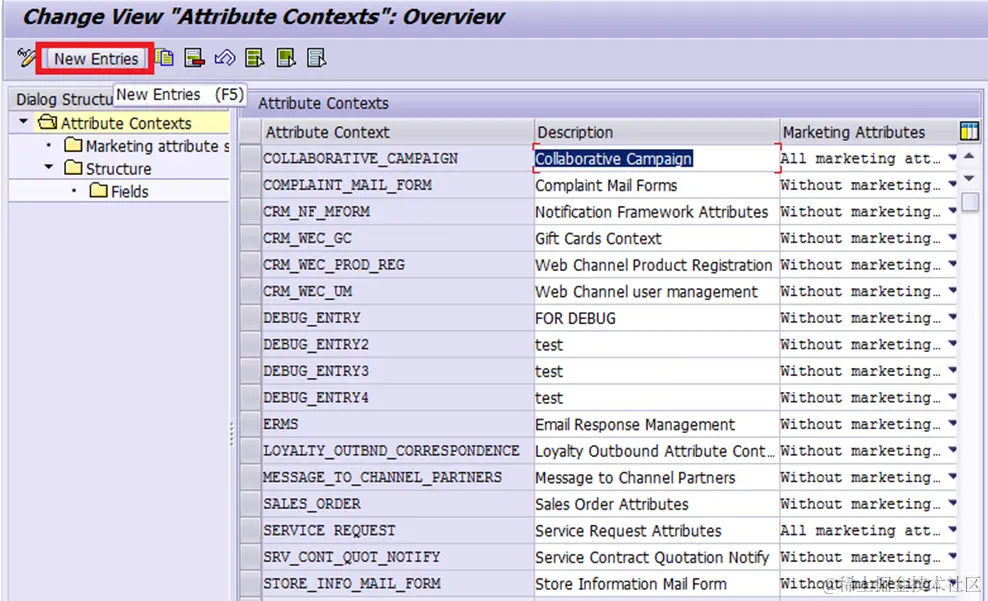
Task: Open Marketing Attributes dropdown for ERMS
Action: coord(952,423)
